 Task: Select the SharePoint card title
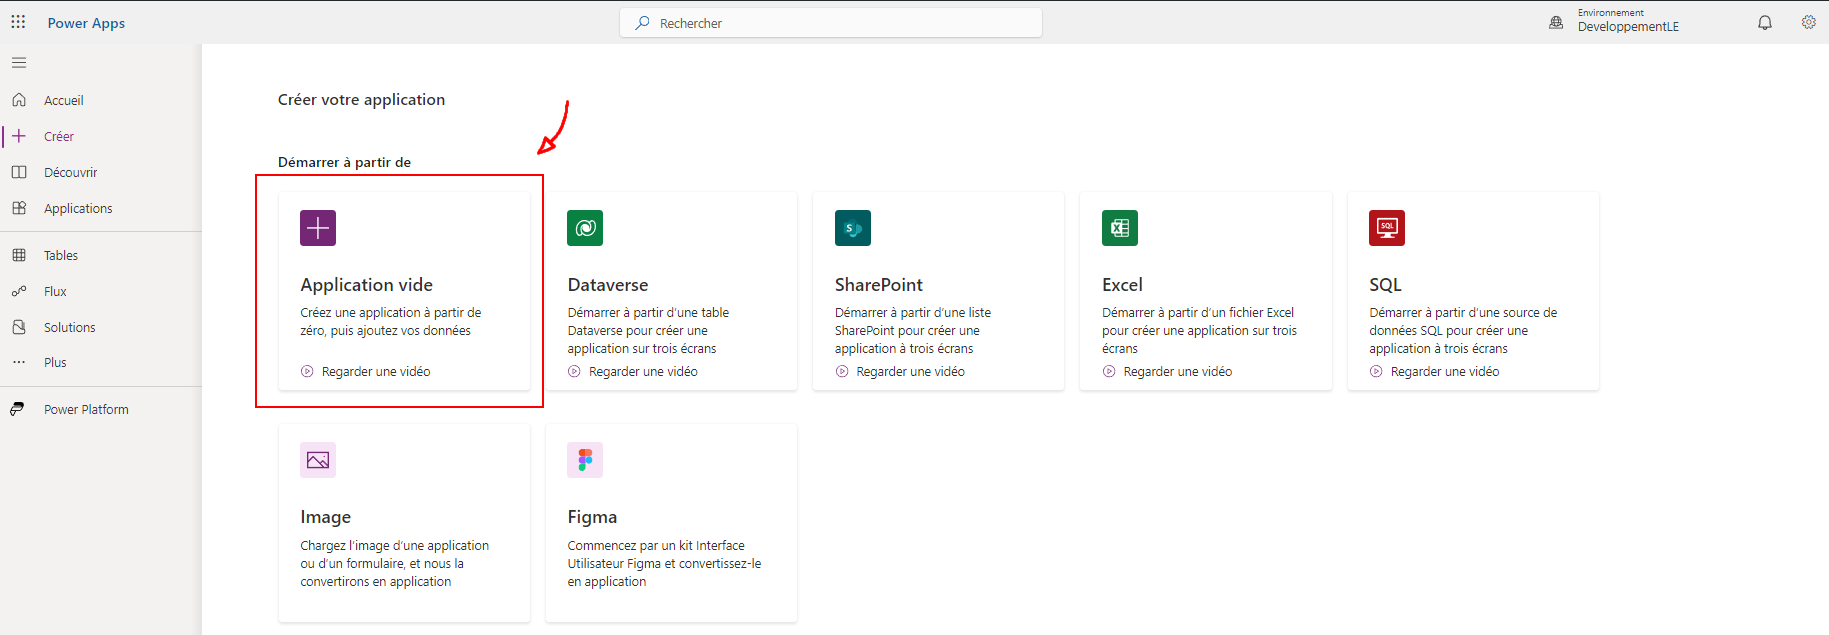[878, 285]
